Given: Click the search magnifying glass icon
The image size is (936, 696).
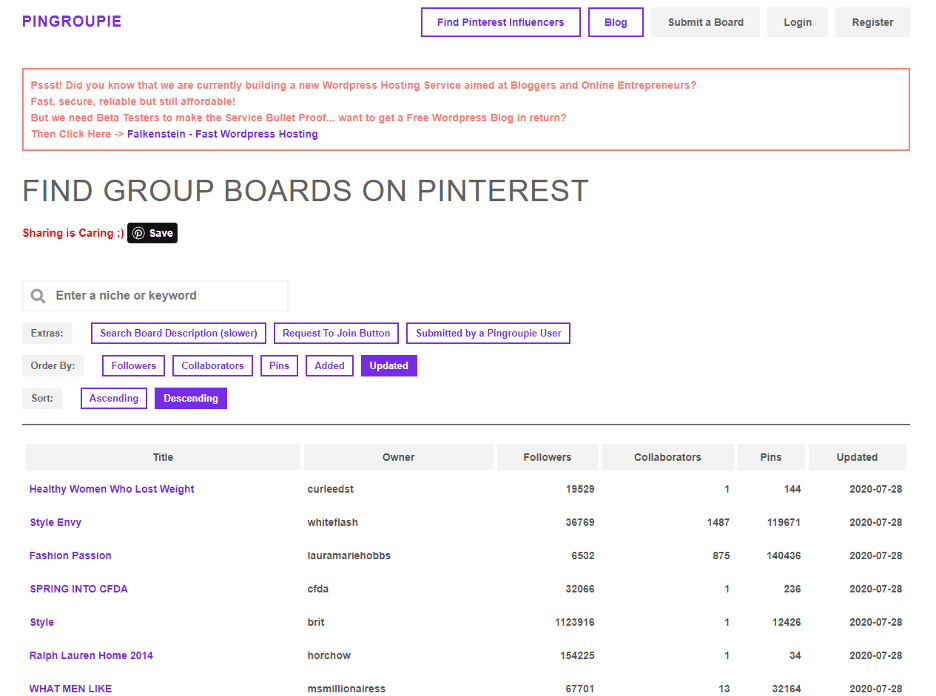Looking at the screenshot, I should coord(38,295).
